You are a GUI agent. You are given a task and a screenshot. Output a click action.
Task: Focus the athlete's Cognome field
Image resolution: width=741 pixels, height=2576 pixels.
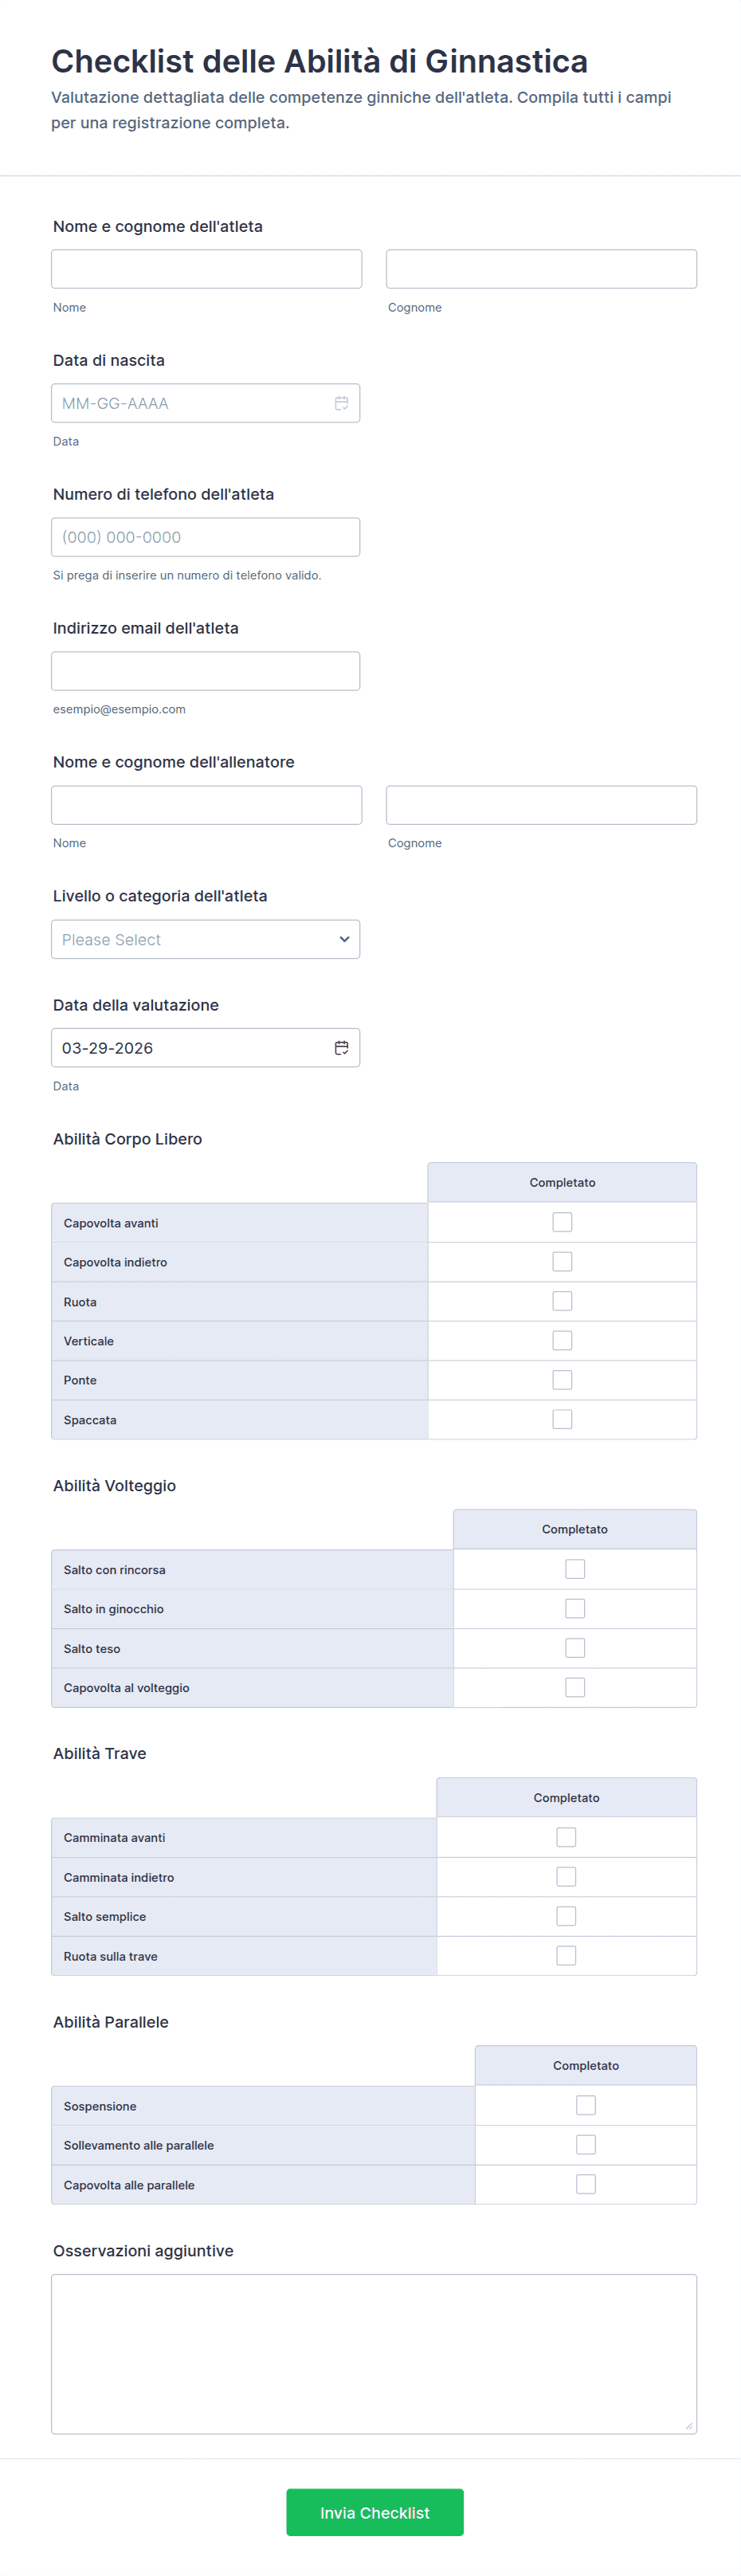point(541,269)
